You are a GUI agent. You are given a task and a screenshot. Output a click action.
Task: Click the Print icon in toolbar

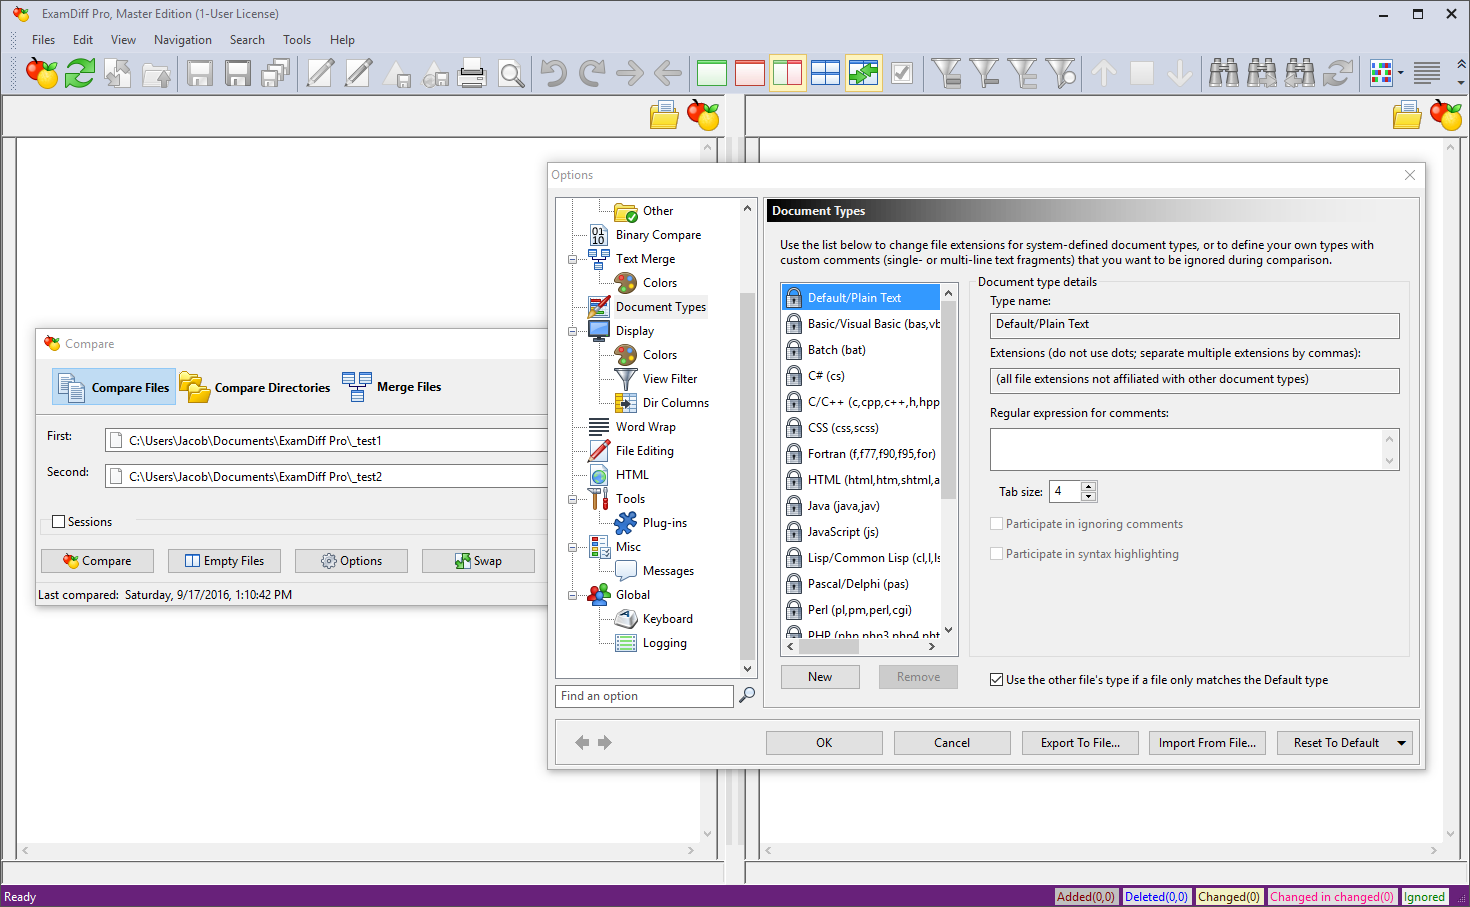click(x=472, y=73)
